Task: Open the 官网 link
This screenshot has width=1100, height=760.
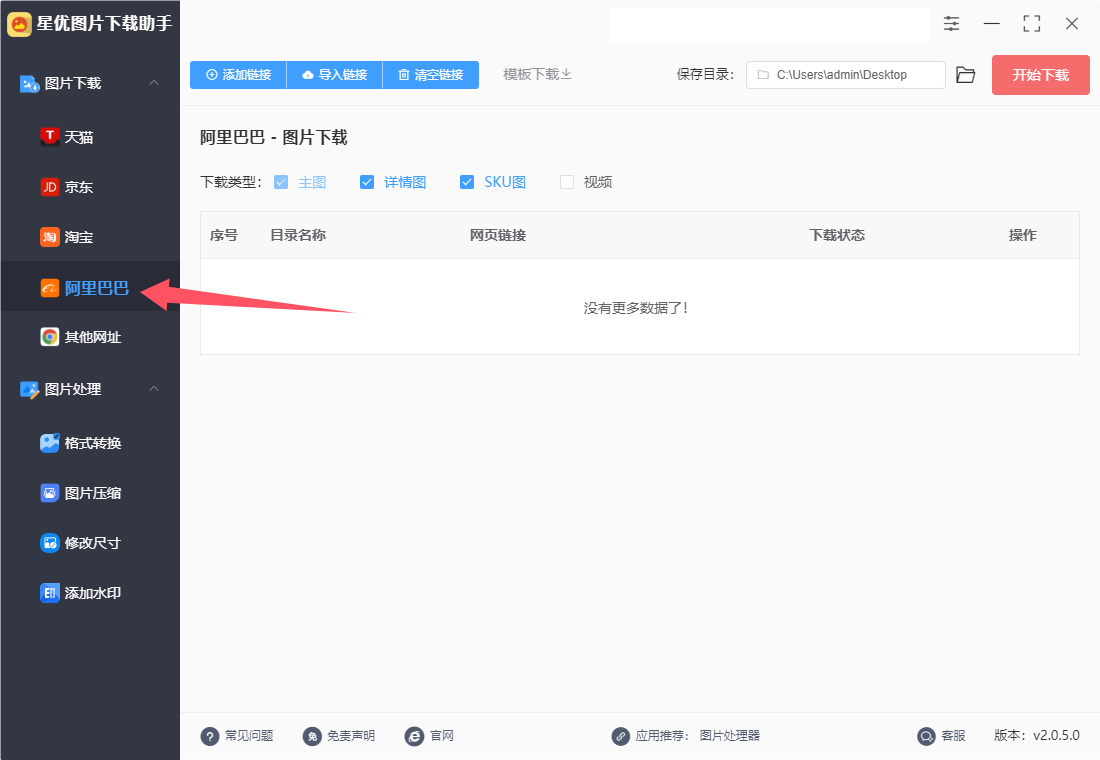Action: 429,735
